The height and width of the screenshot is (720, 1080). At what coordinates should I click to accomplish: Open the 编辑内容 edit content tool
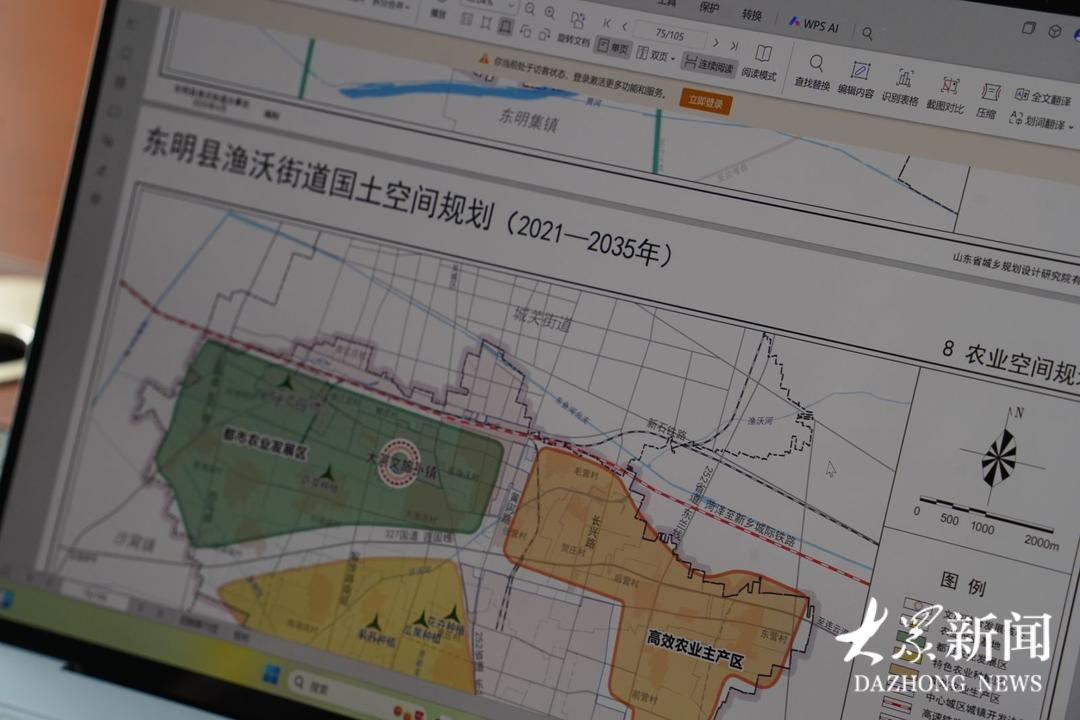[x=856, y=81]
